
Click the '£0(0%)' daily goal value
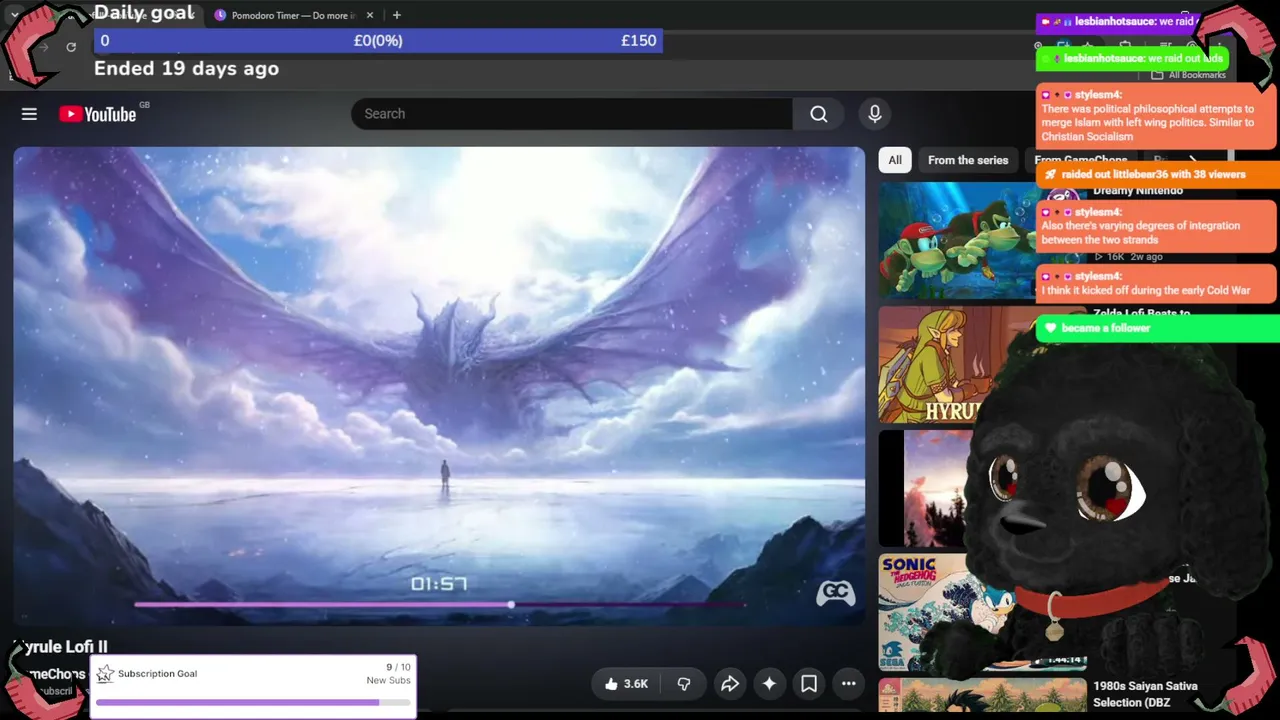click(x=378, y=41)
